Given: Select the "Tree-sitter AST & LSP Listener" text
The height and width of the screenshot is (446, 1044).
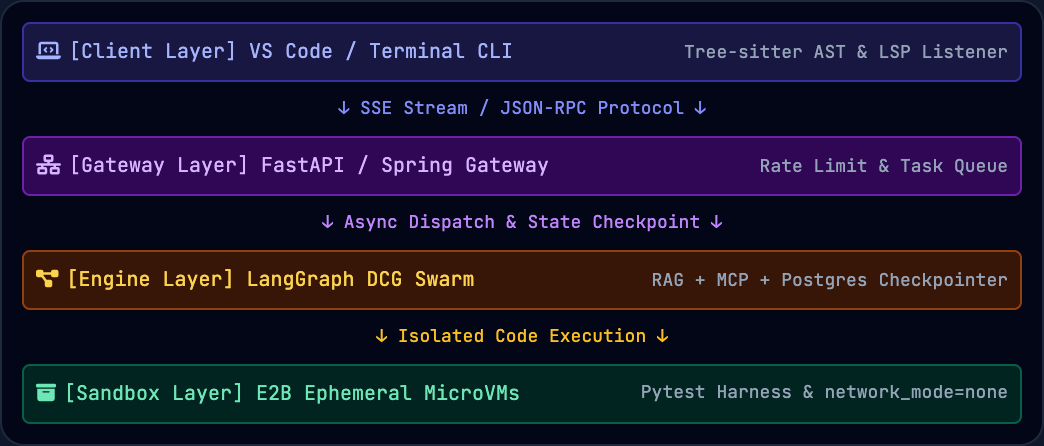Looking at the screenshot, I should [x=846, y=52].
